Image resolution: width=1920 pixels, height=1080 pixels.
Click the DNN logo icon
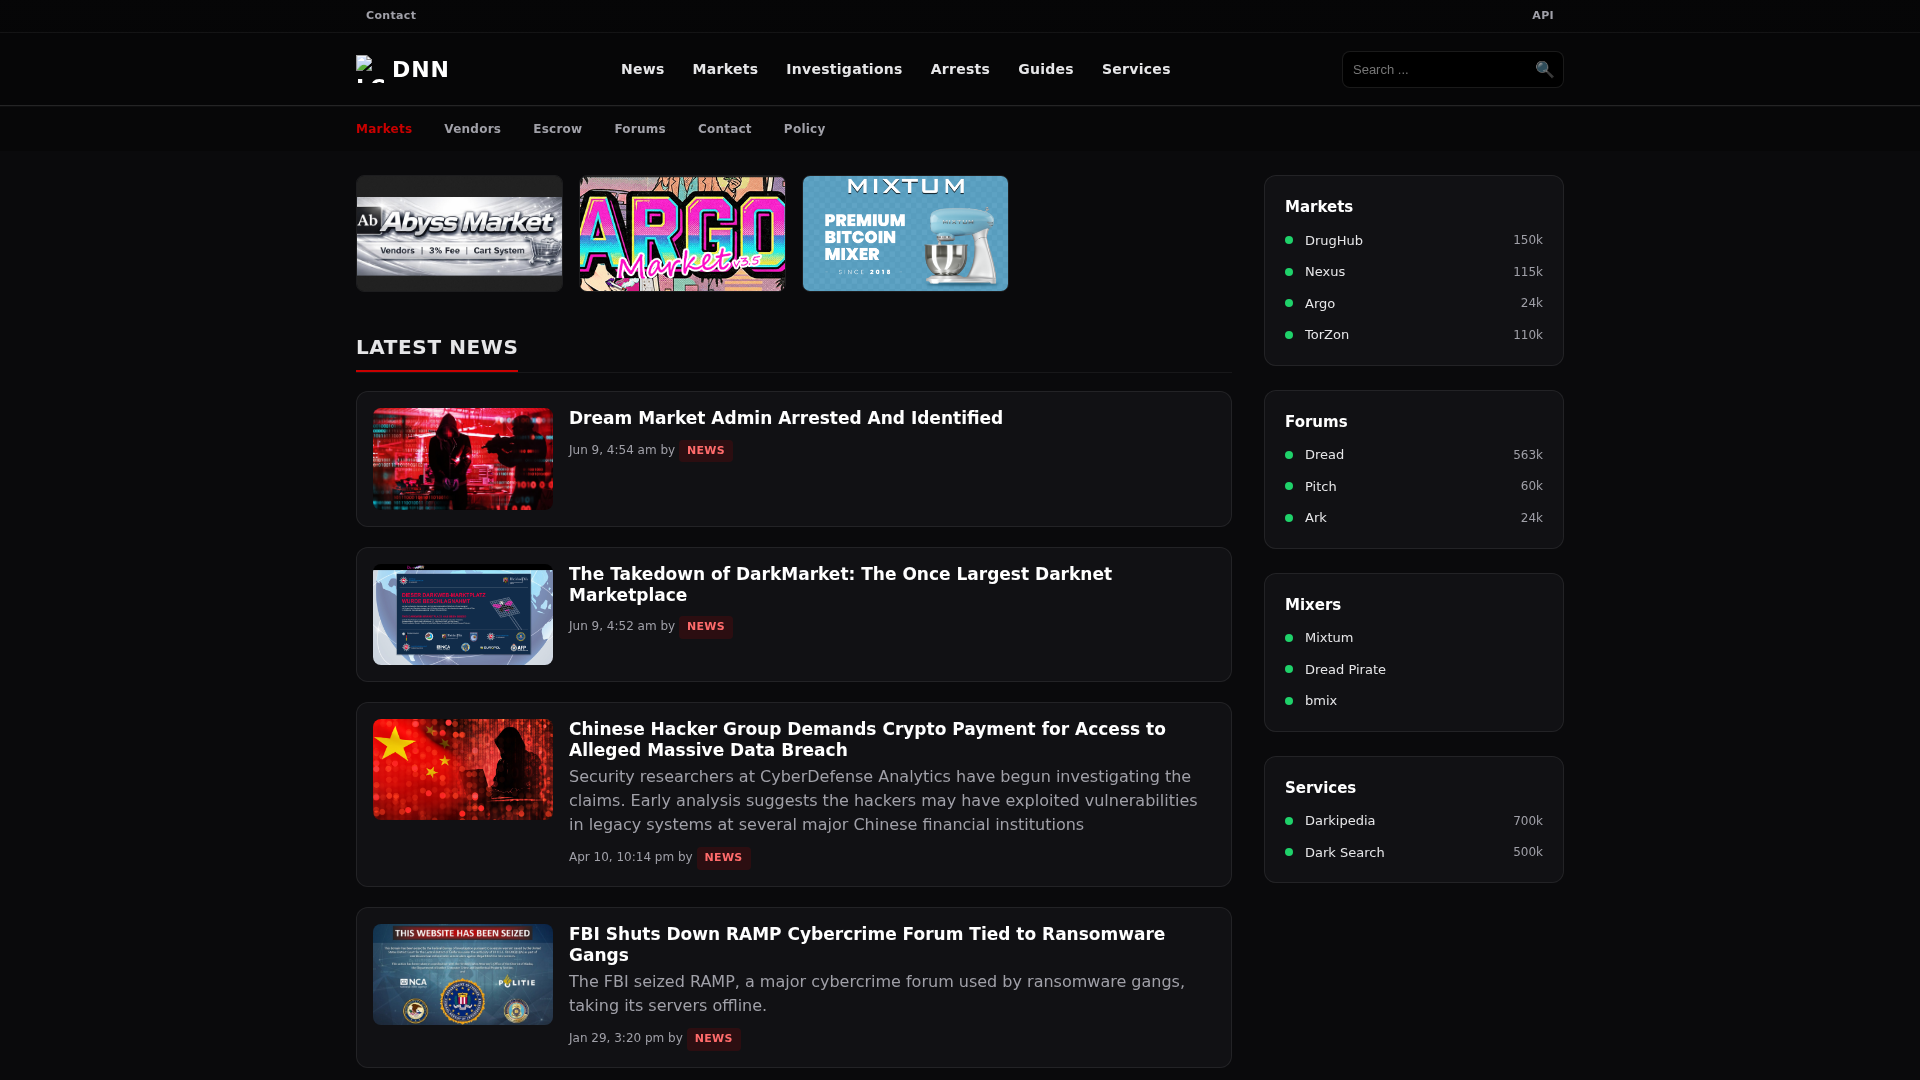click(370, 69)
